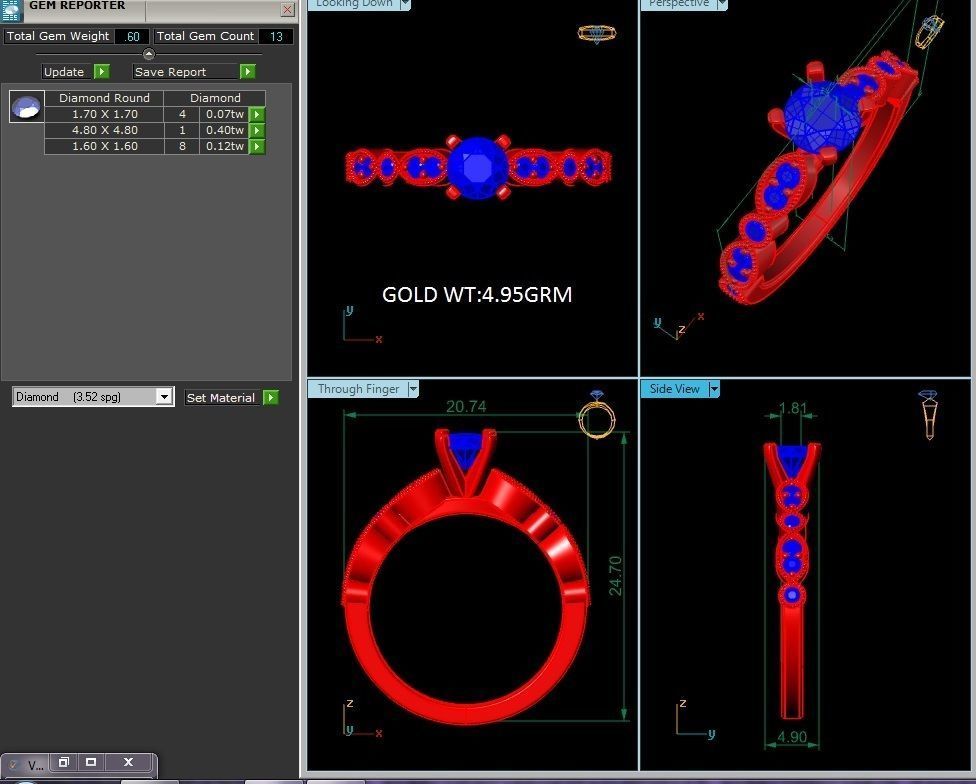The image size is (976, 784).
Task: Open the Diamond (3.52 spg) material dropdown
Action: (164, 396)
